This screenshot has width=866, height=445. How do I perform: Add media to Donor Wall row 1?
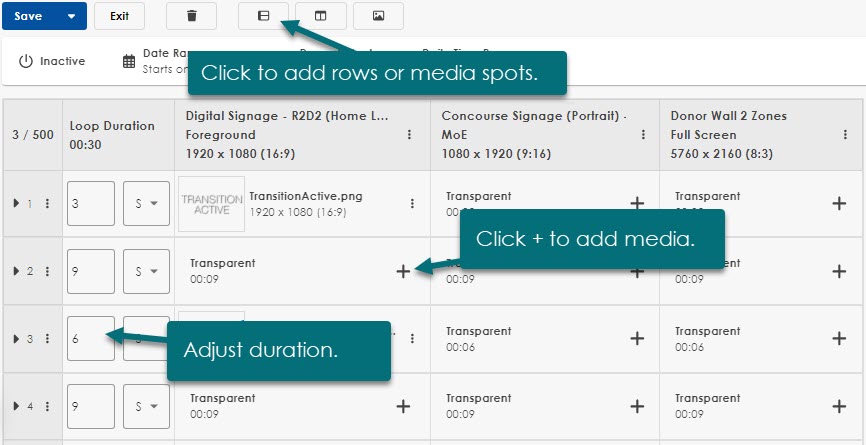(838, 203)
